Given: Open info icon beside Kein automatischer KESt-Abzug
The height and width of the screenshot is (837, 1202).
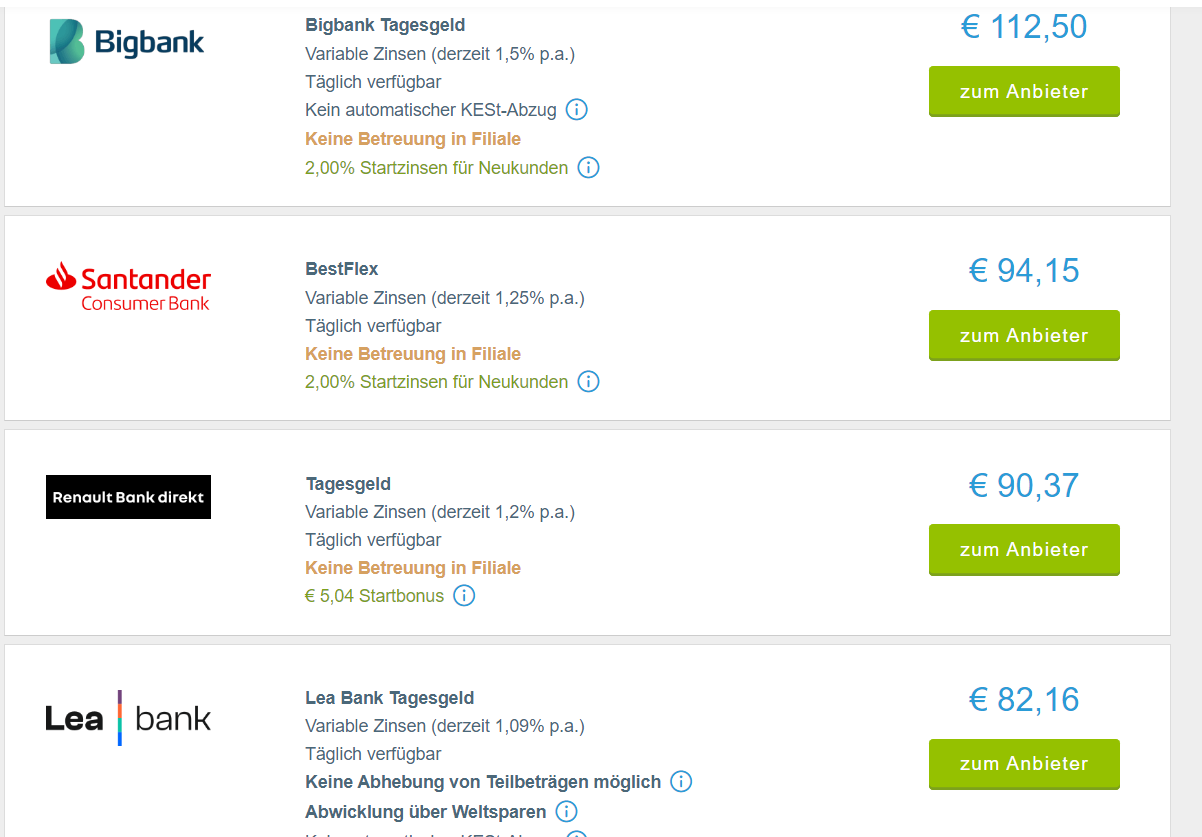Looking at the screenshot, I should pyautogui.click(x=576, y=109).
